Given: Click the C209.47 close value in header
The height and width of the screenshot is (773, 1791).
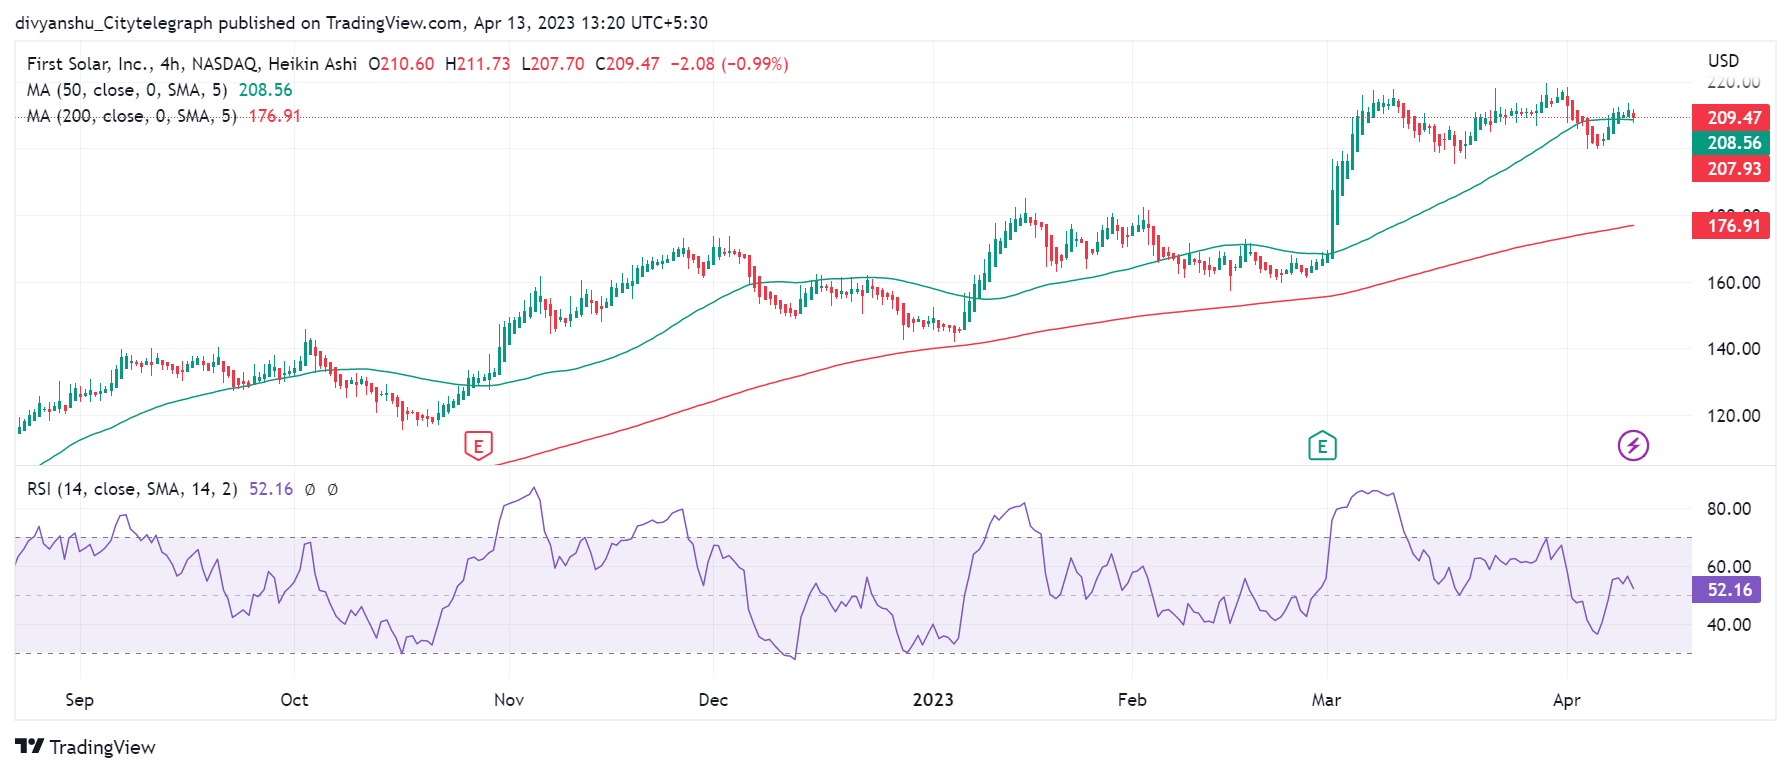Looking at the screenshot, I should 627,64.
